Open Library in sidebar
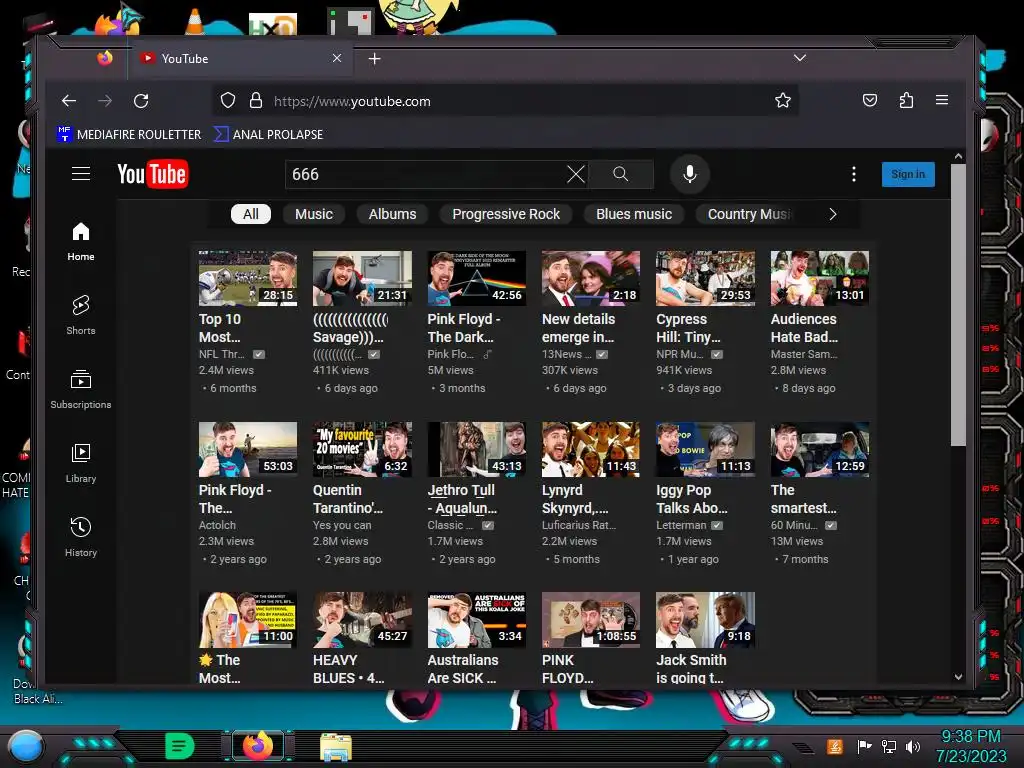Screen dimensions: 1024x768 [x=81, y=463]
